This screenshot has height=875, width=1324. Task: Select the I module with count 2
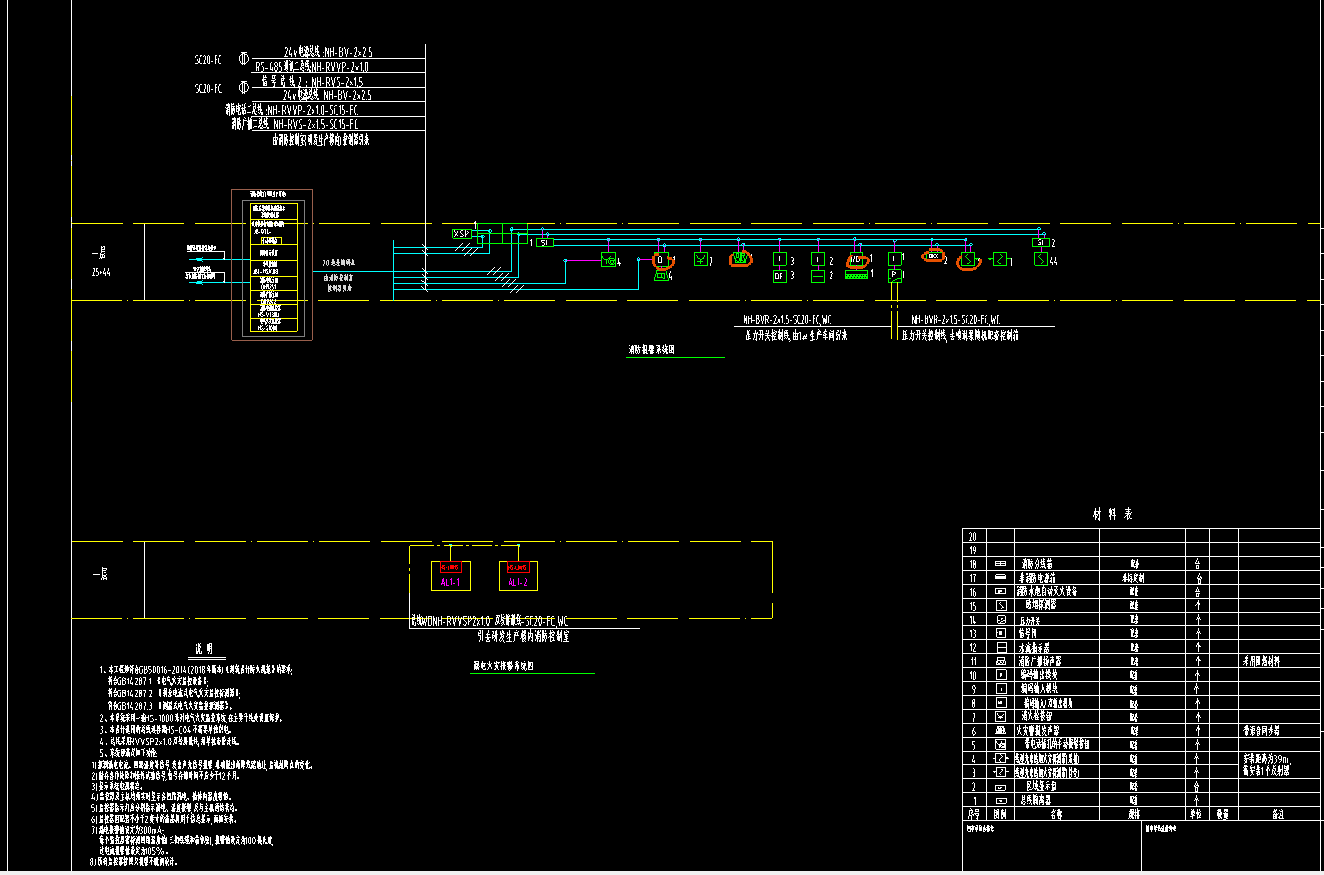click(818, 259)
